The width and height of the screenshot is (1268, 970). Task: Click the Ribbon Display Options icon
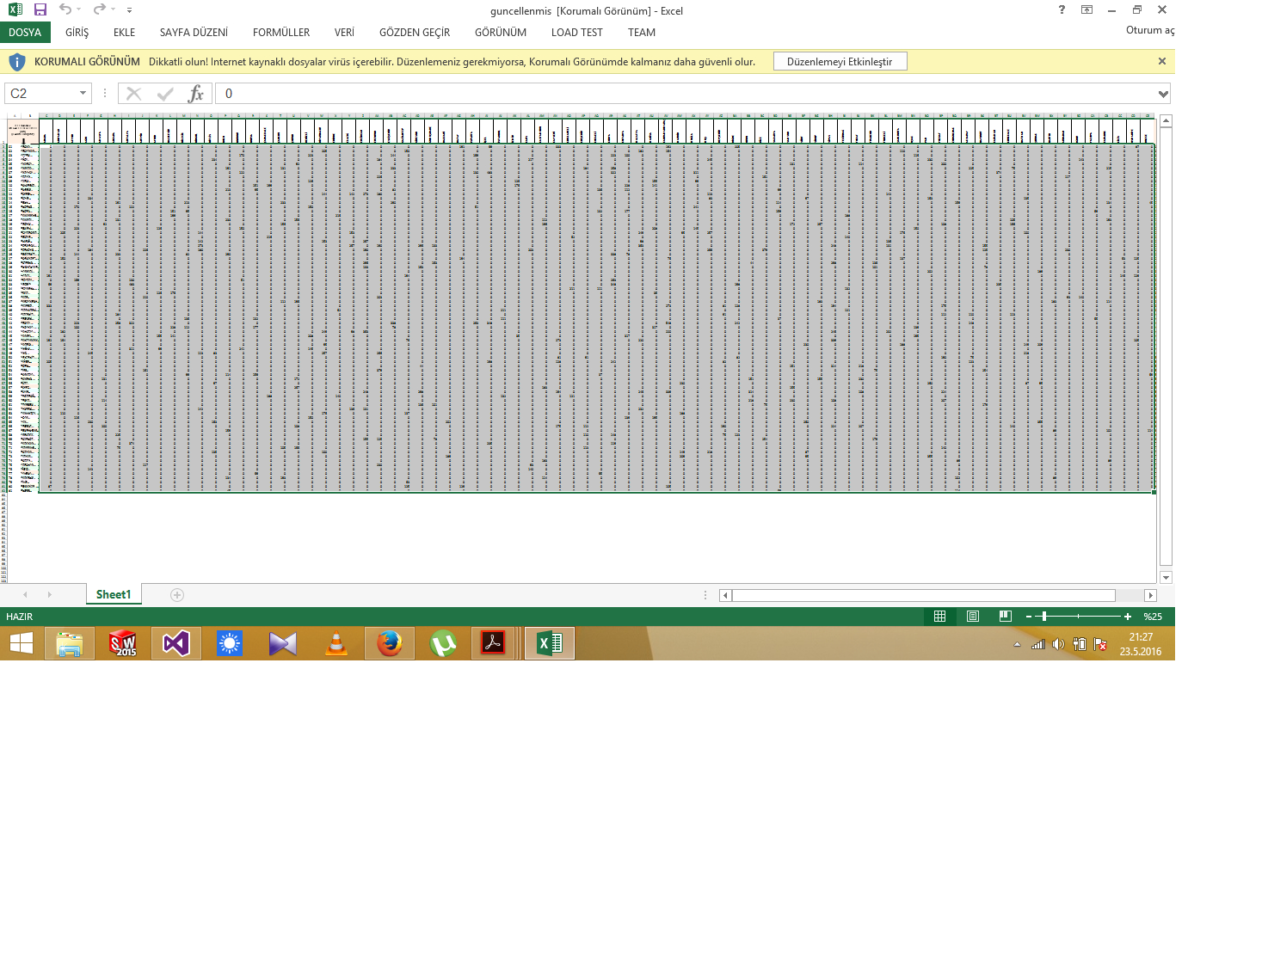pos(1086,10)
